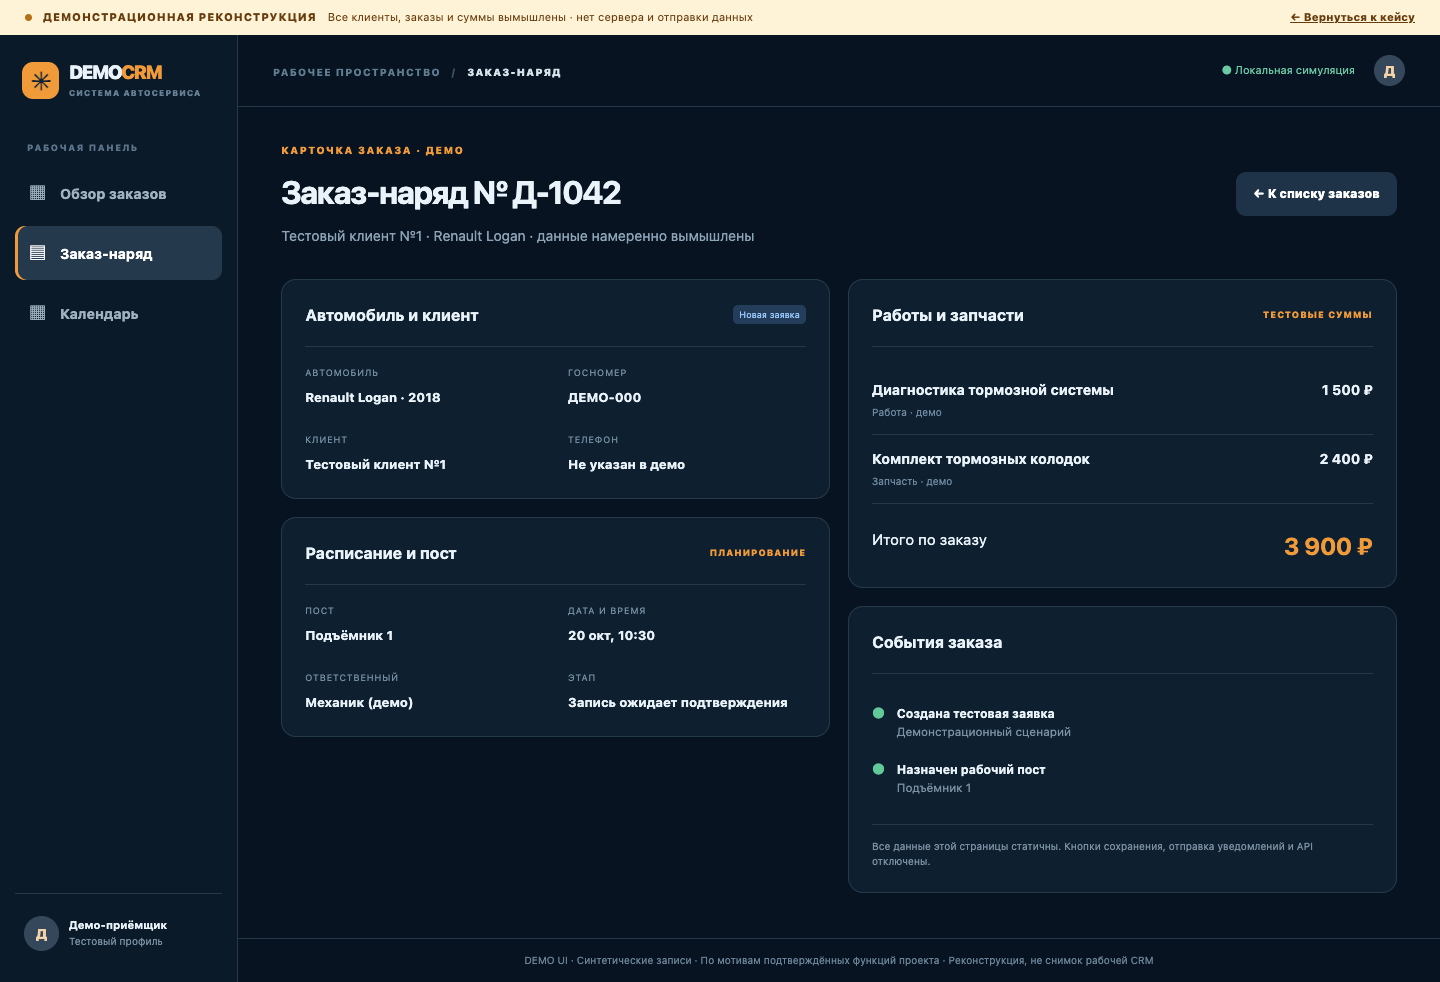Click date value 20 окт, 10:30
This screenshot has width=1440, height=982.
(x=611, y=636)
